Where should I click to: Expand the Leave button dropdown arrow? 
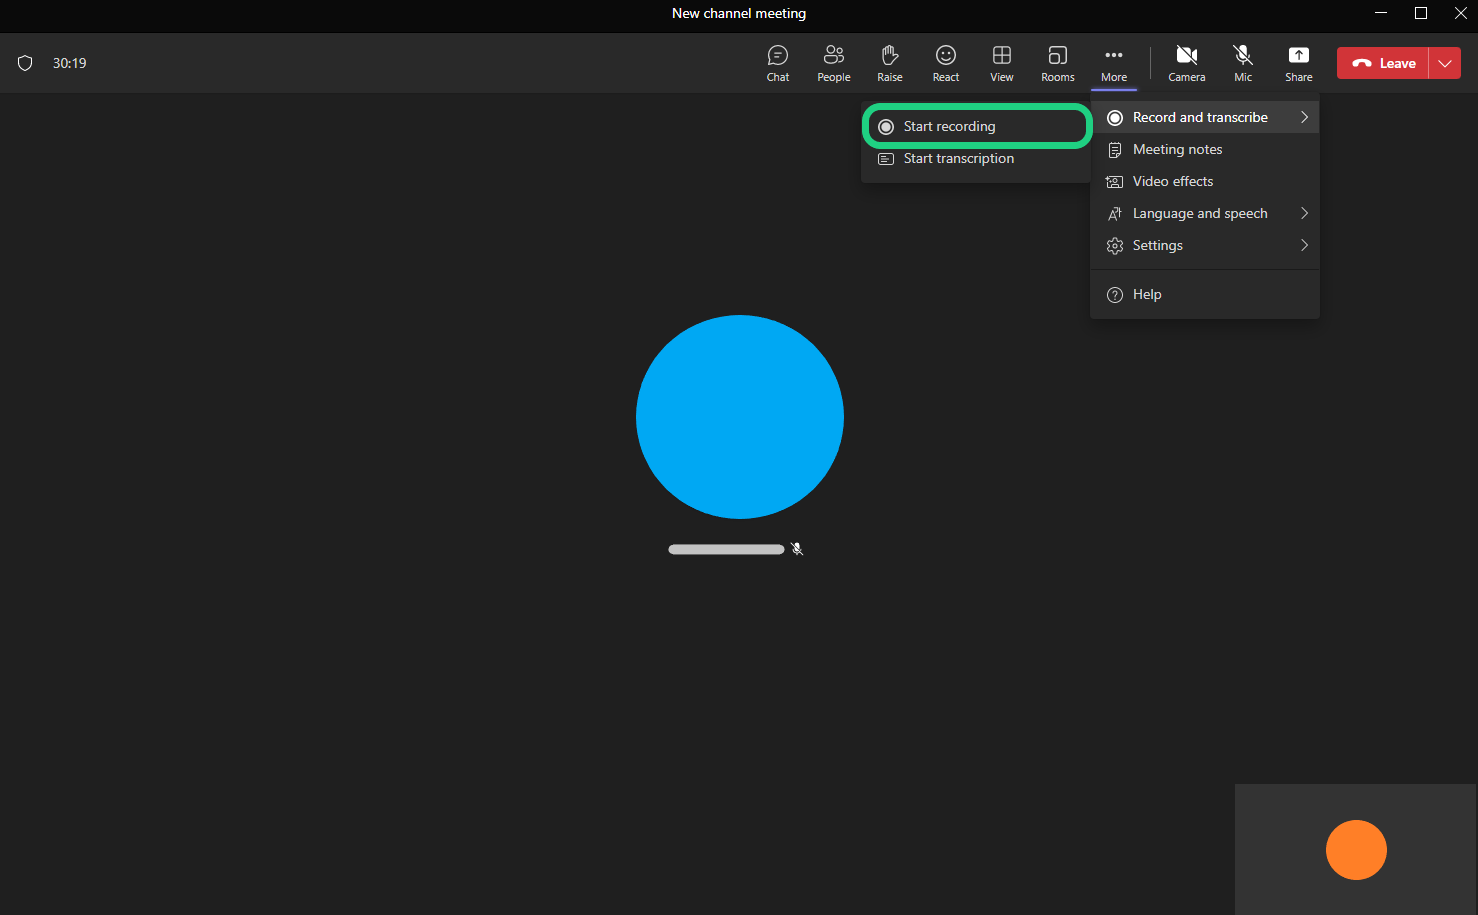pyautogui.click(x=1445, y=63)
